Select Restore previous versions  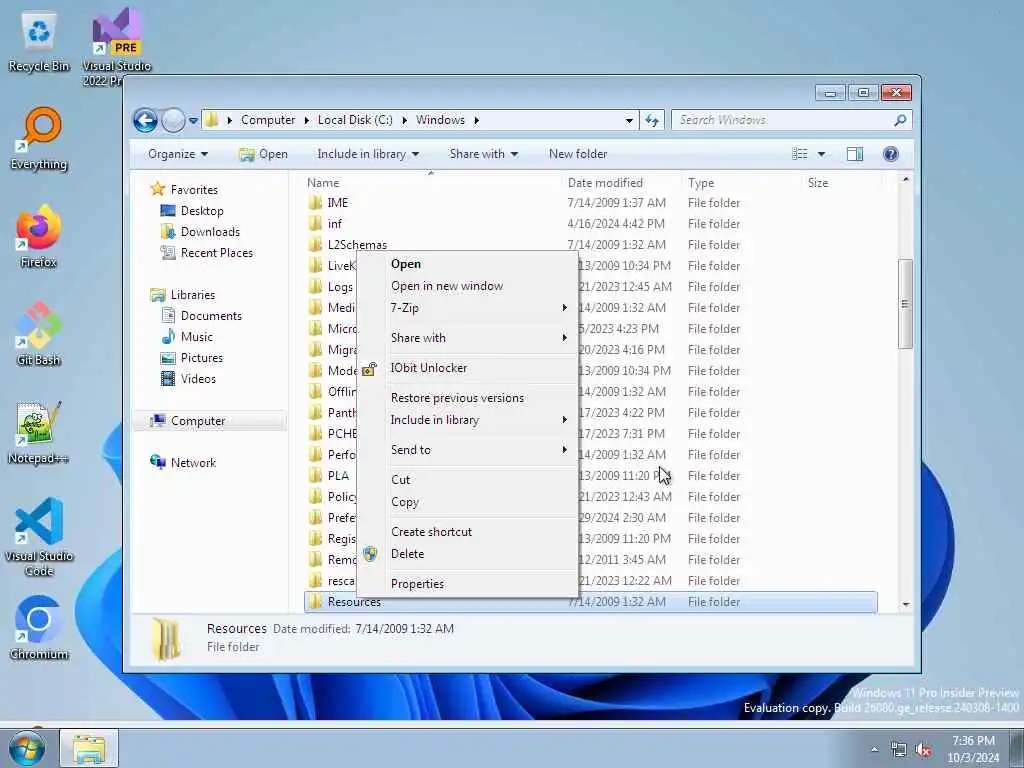click(x=467, y=398)
